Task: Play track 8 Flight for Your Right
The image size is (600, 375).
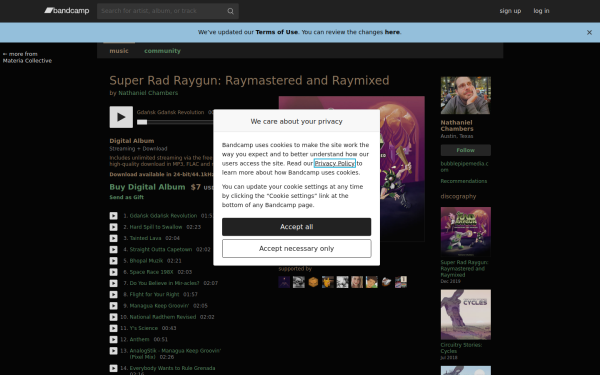Action: coord(114,294)
